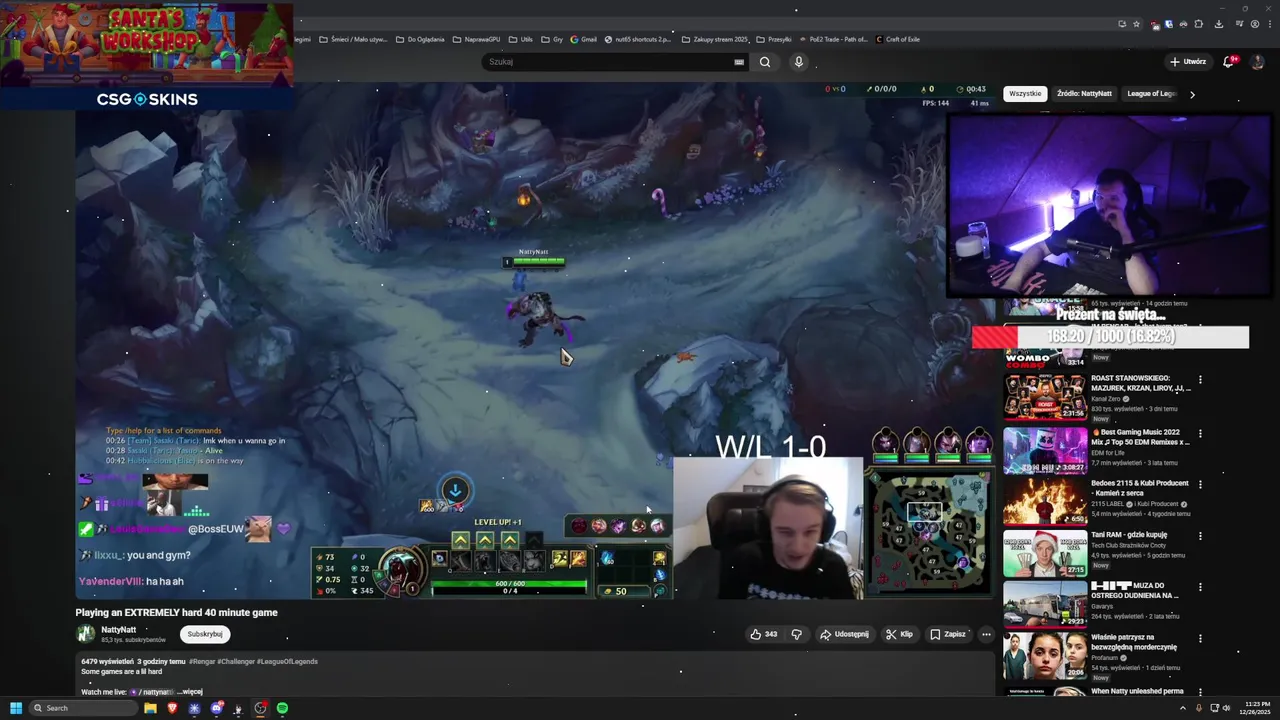Open the YouTube account avatar menu

[x=1258, y=62]
